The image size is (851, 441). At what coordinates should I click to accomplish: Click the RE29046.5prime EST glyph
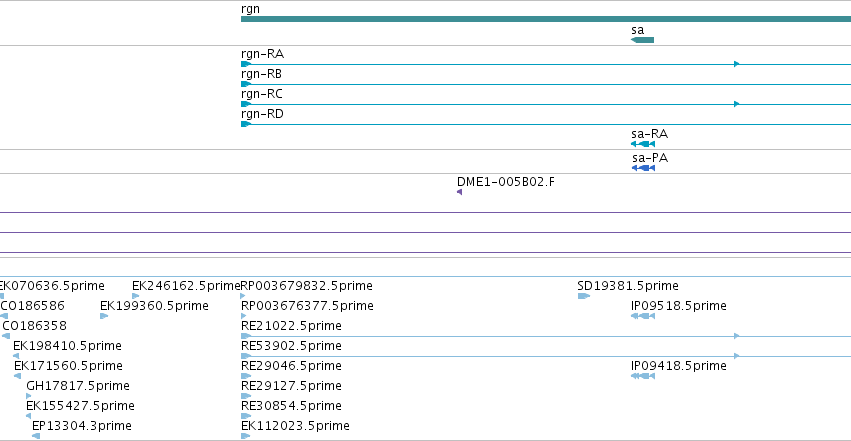point(246,376)
